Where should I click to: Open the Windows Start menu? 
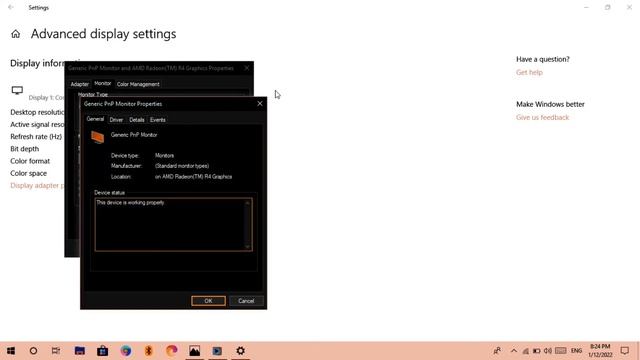click(11, 351)
